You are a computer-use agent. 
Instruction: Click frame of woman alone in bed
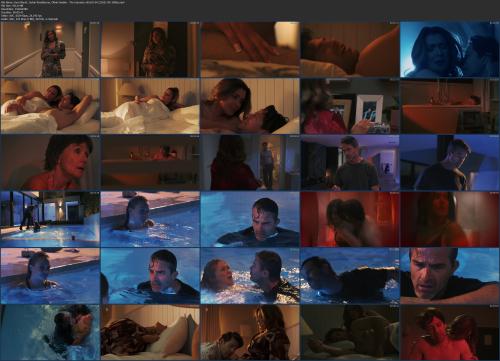(150, 106)
